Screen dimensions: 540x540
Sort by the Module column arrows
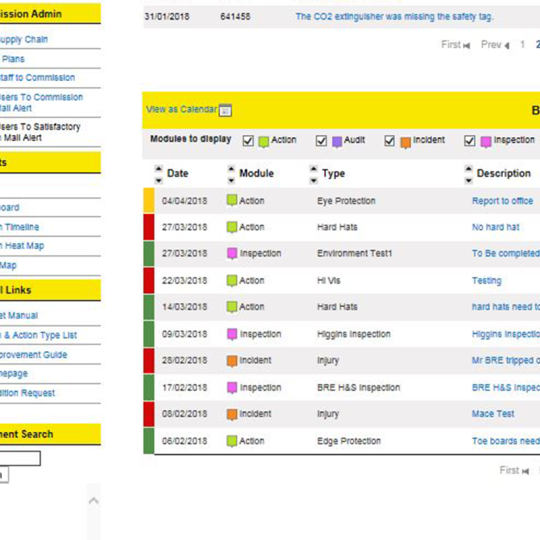(231, 175)
